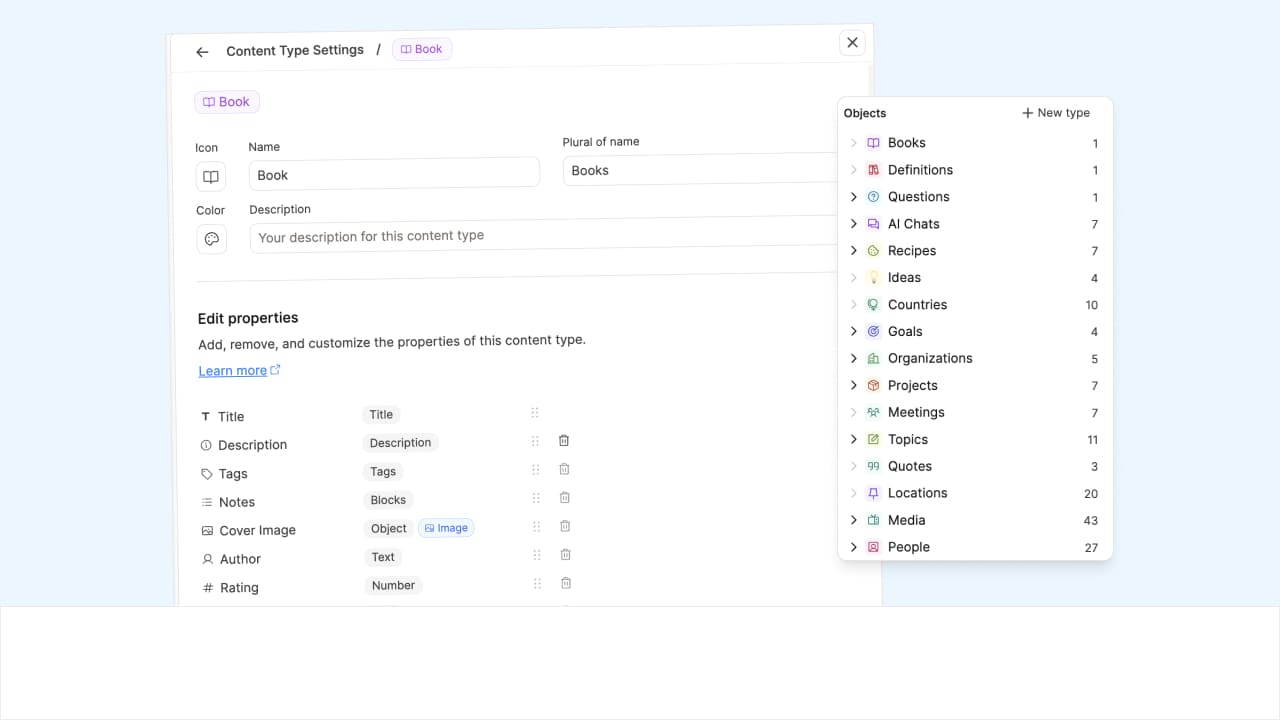
Task: Expand the Recipes tree item
Action: click(x=854, y=251)
